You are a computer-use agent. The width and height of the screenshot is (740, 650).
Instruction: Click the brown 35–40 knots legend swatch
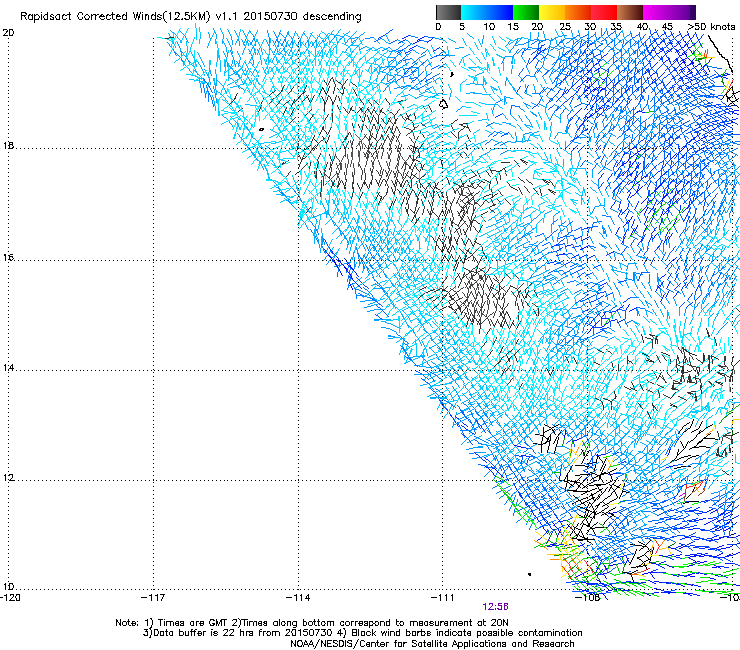click(x=630, y=12)
